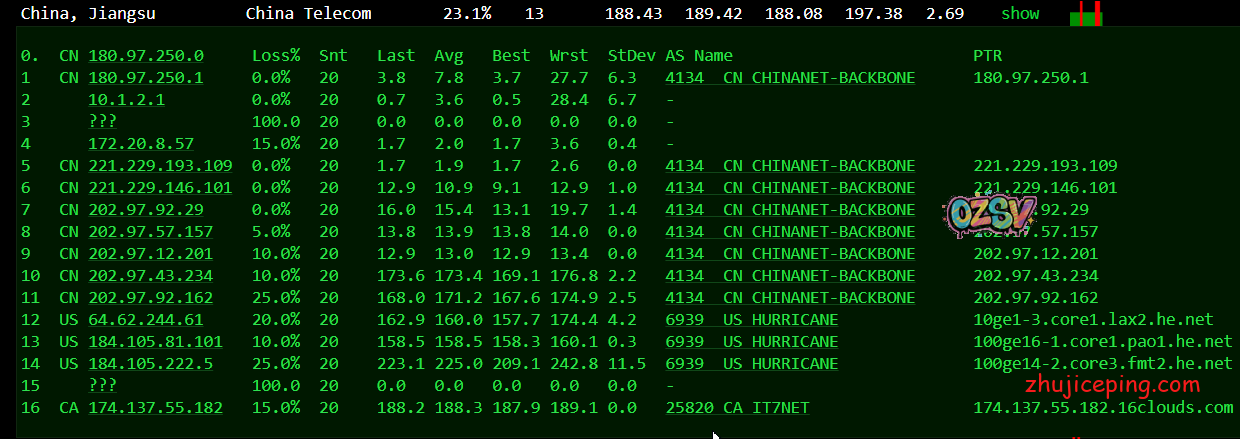Click the green 'show' toggle link
Screen dimensions: 1240x439
pyautogui.click(x=1020, y=14)
